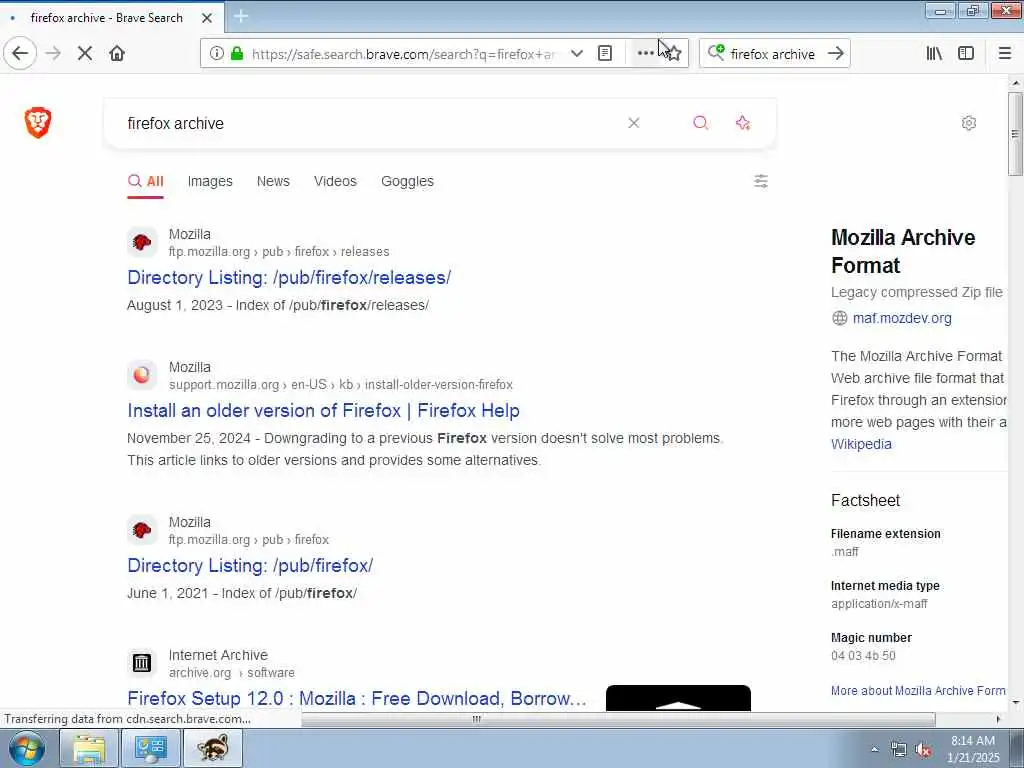The height and width of the screenshot is (768, 1024).
Task: Switch to News tab
Action: (273, 182)
